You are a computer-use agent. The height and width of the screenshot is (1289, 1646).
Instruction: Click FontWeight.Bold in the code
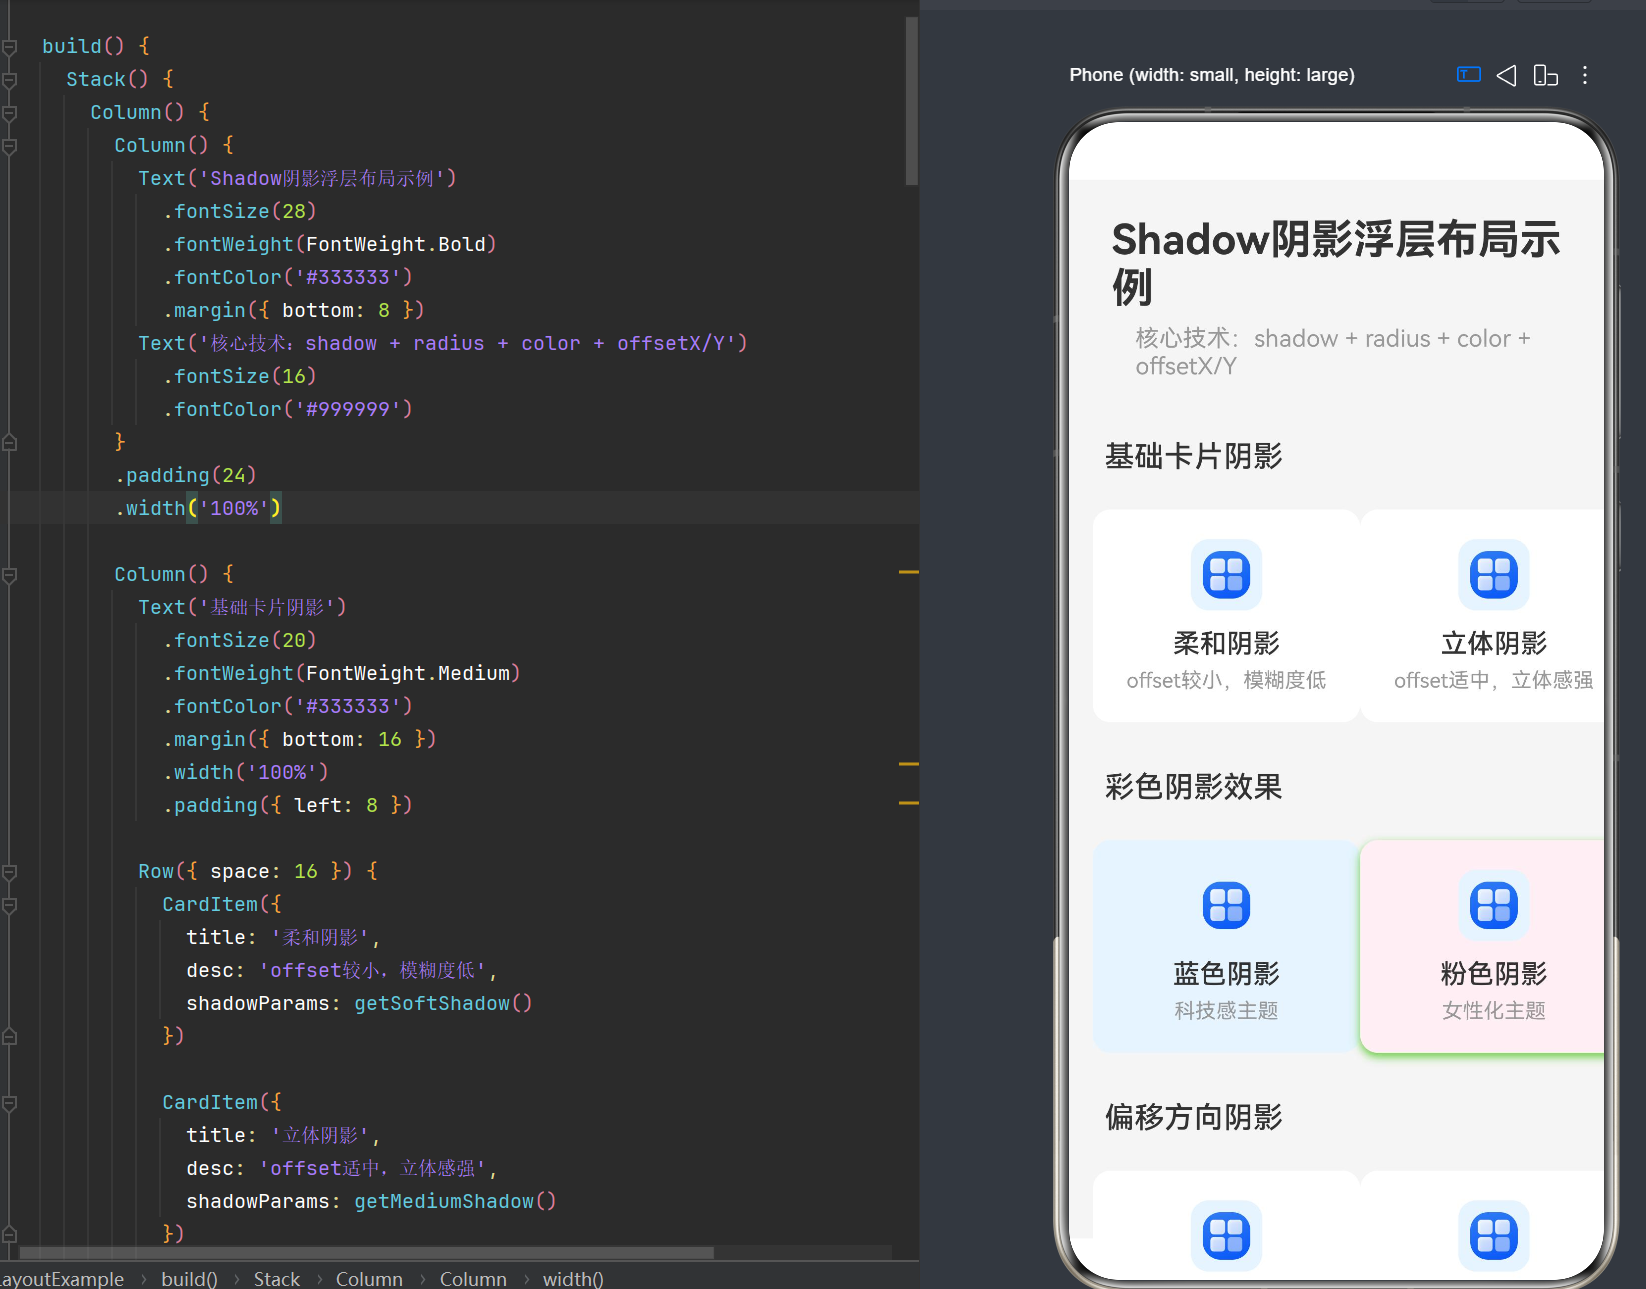point(395,244)
